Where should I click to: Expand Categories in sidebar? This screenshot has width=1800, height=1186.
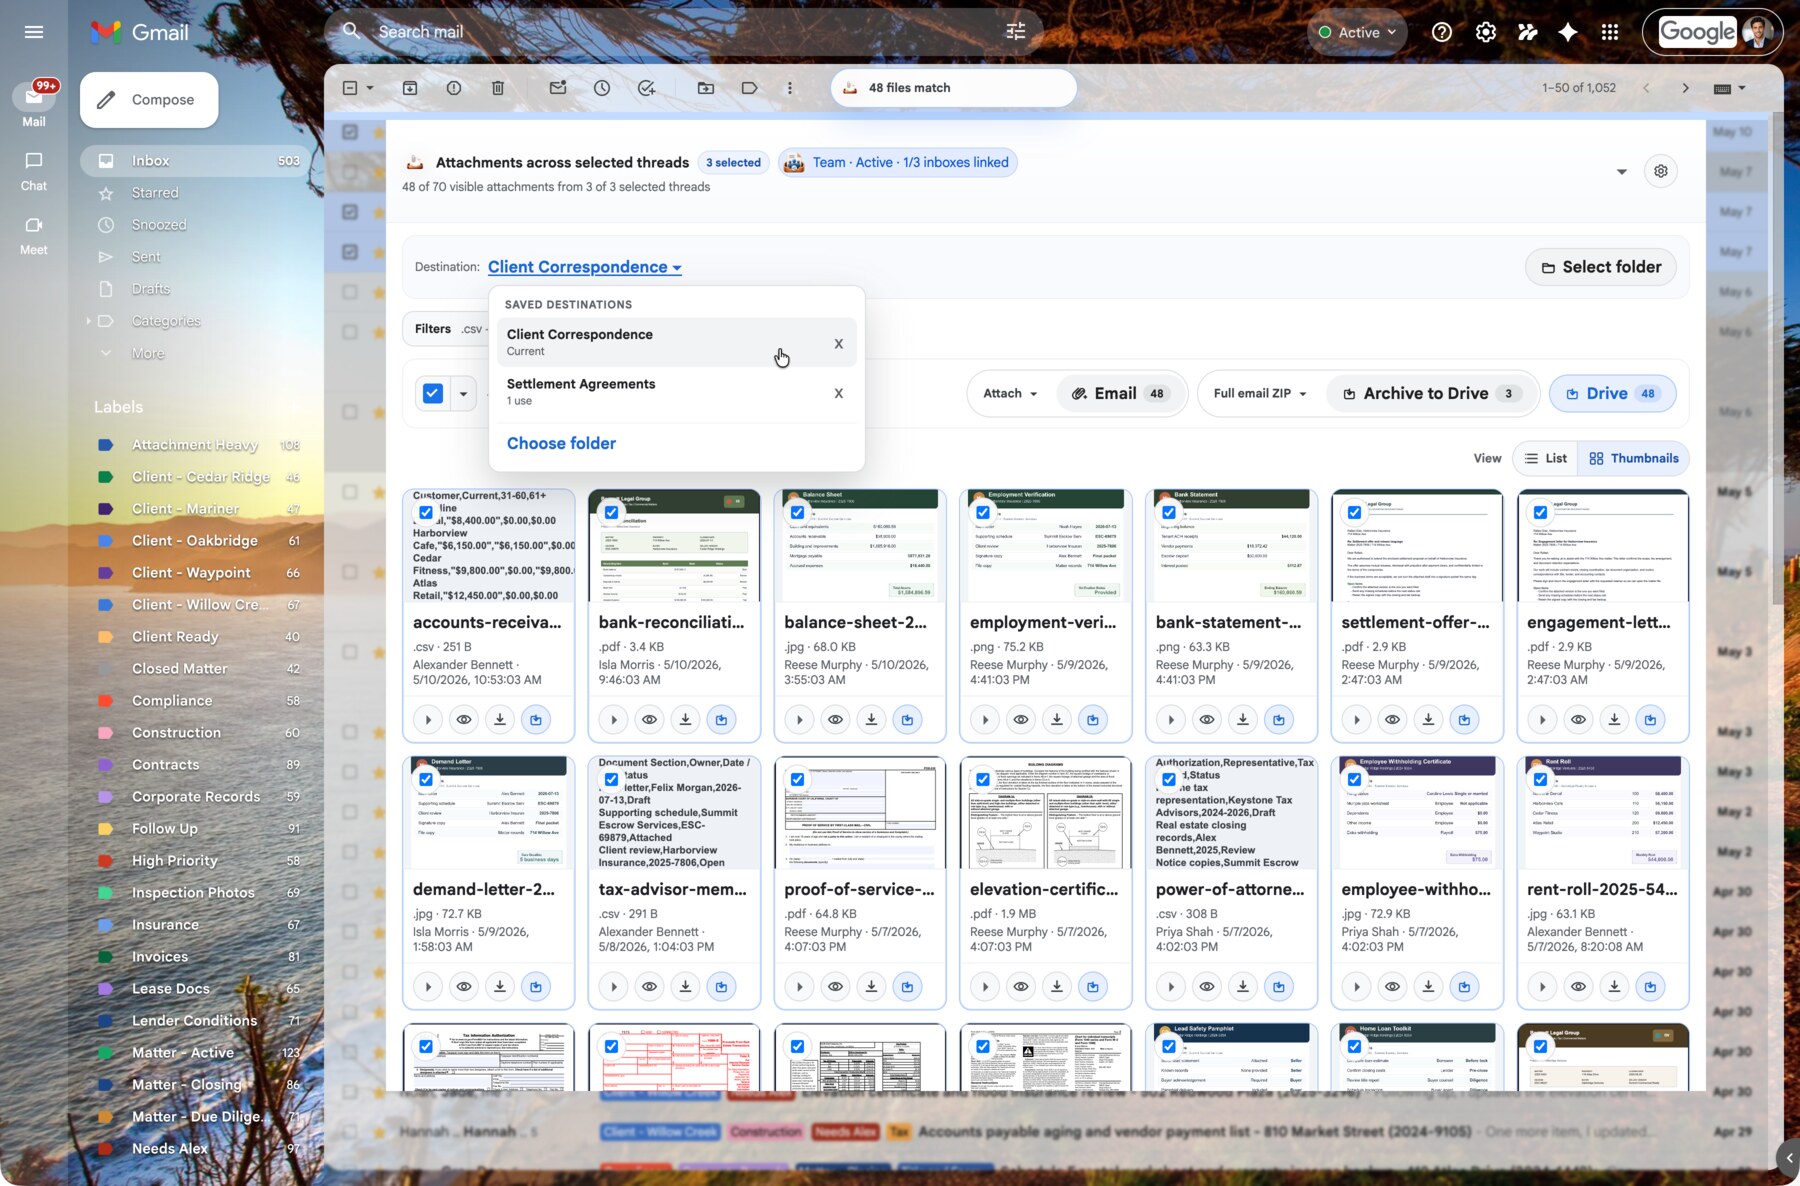coord(88,321)
